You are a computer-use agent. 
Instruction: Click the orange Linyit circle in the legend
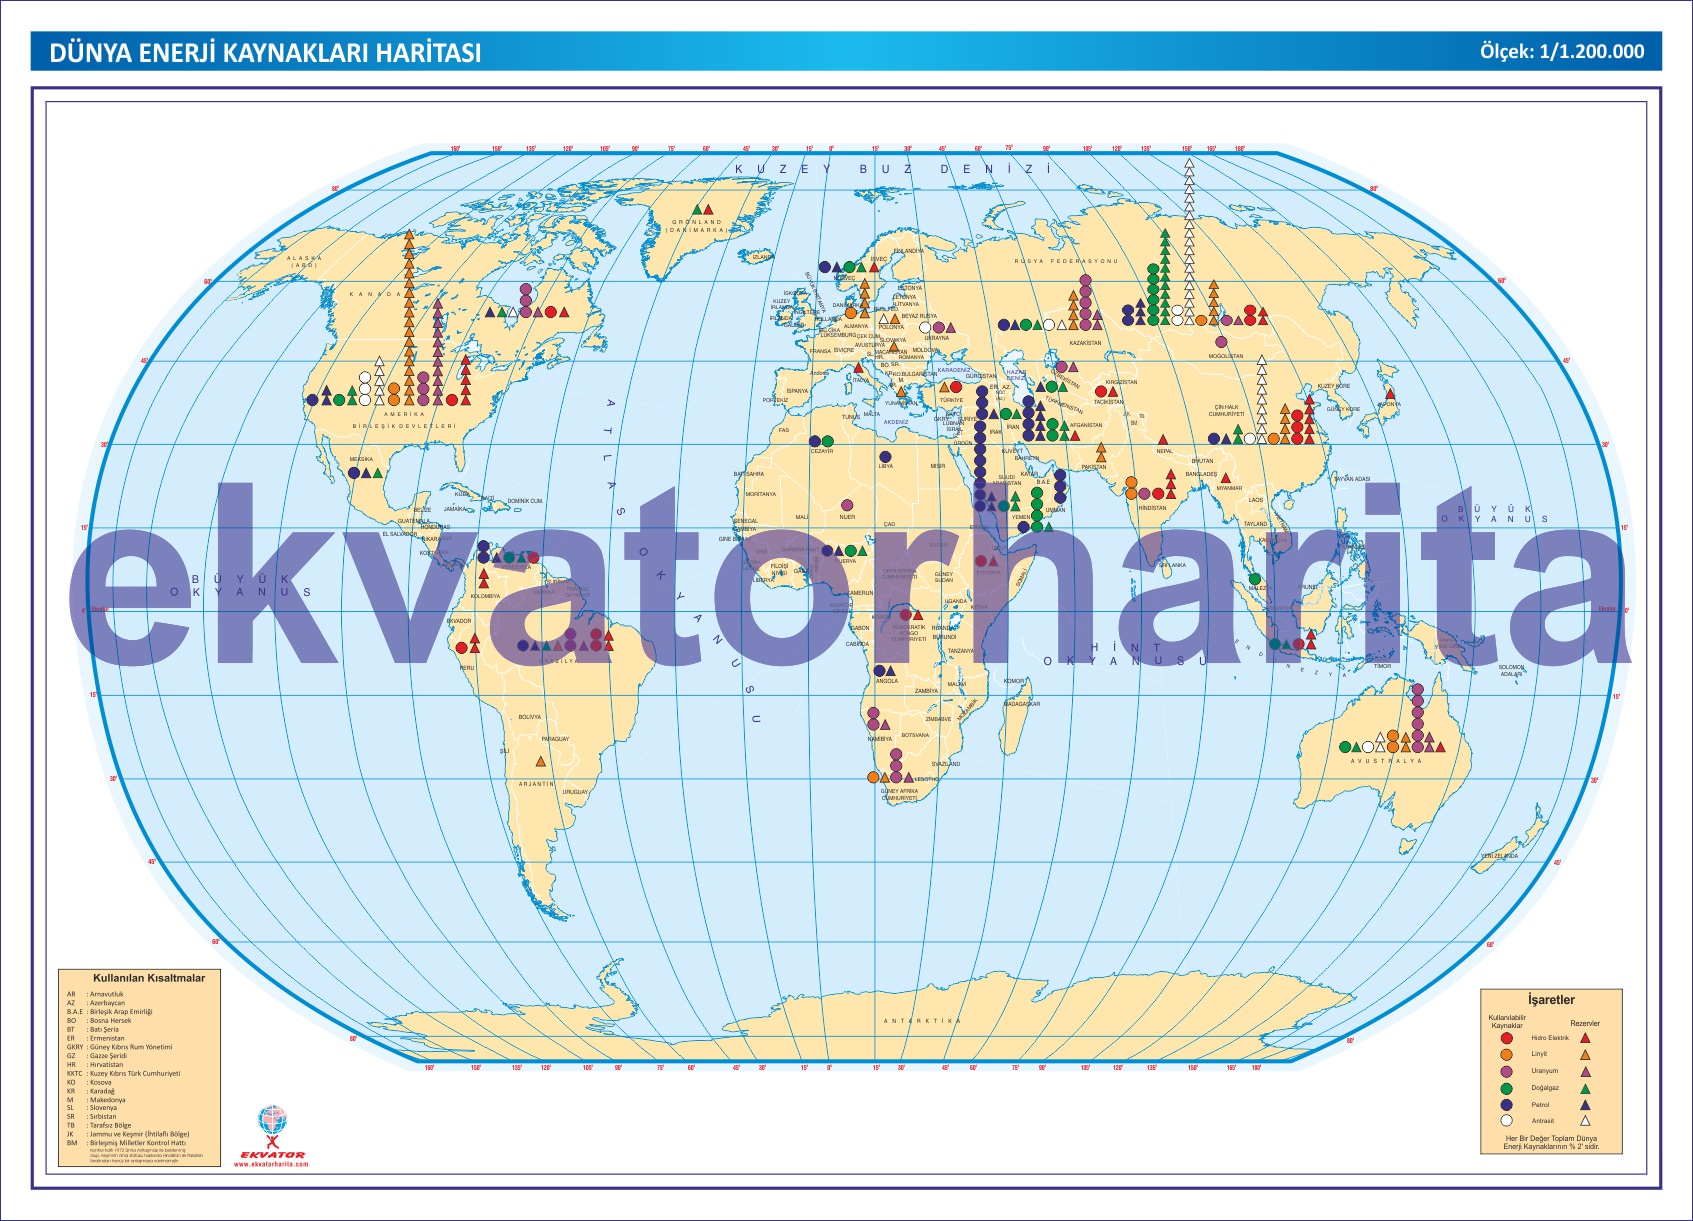click(1507, 1054)
